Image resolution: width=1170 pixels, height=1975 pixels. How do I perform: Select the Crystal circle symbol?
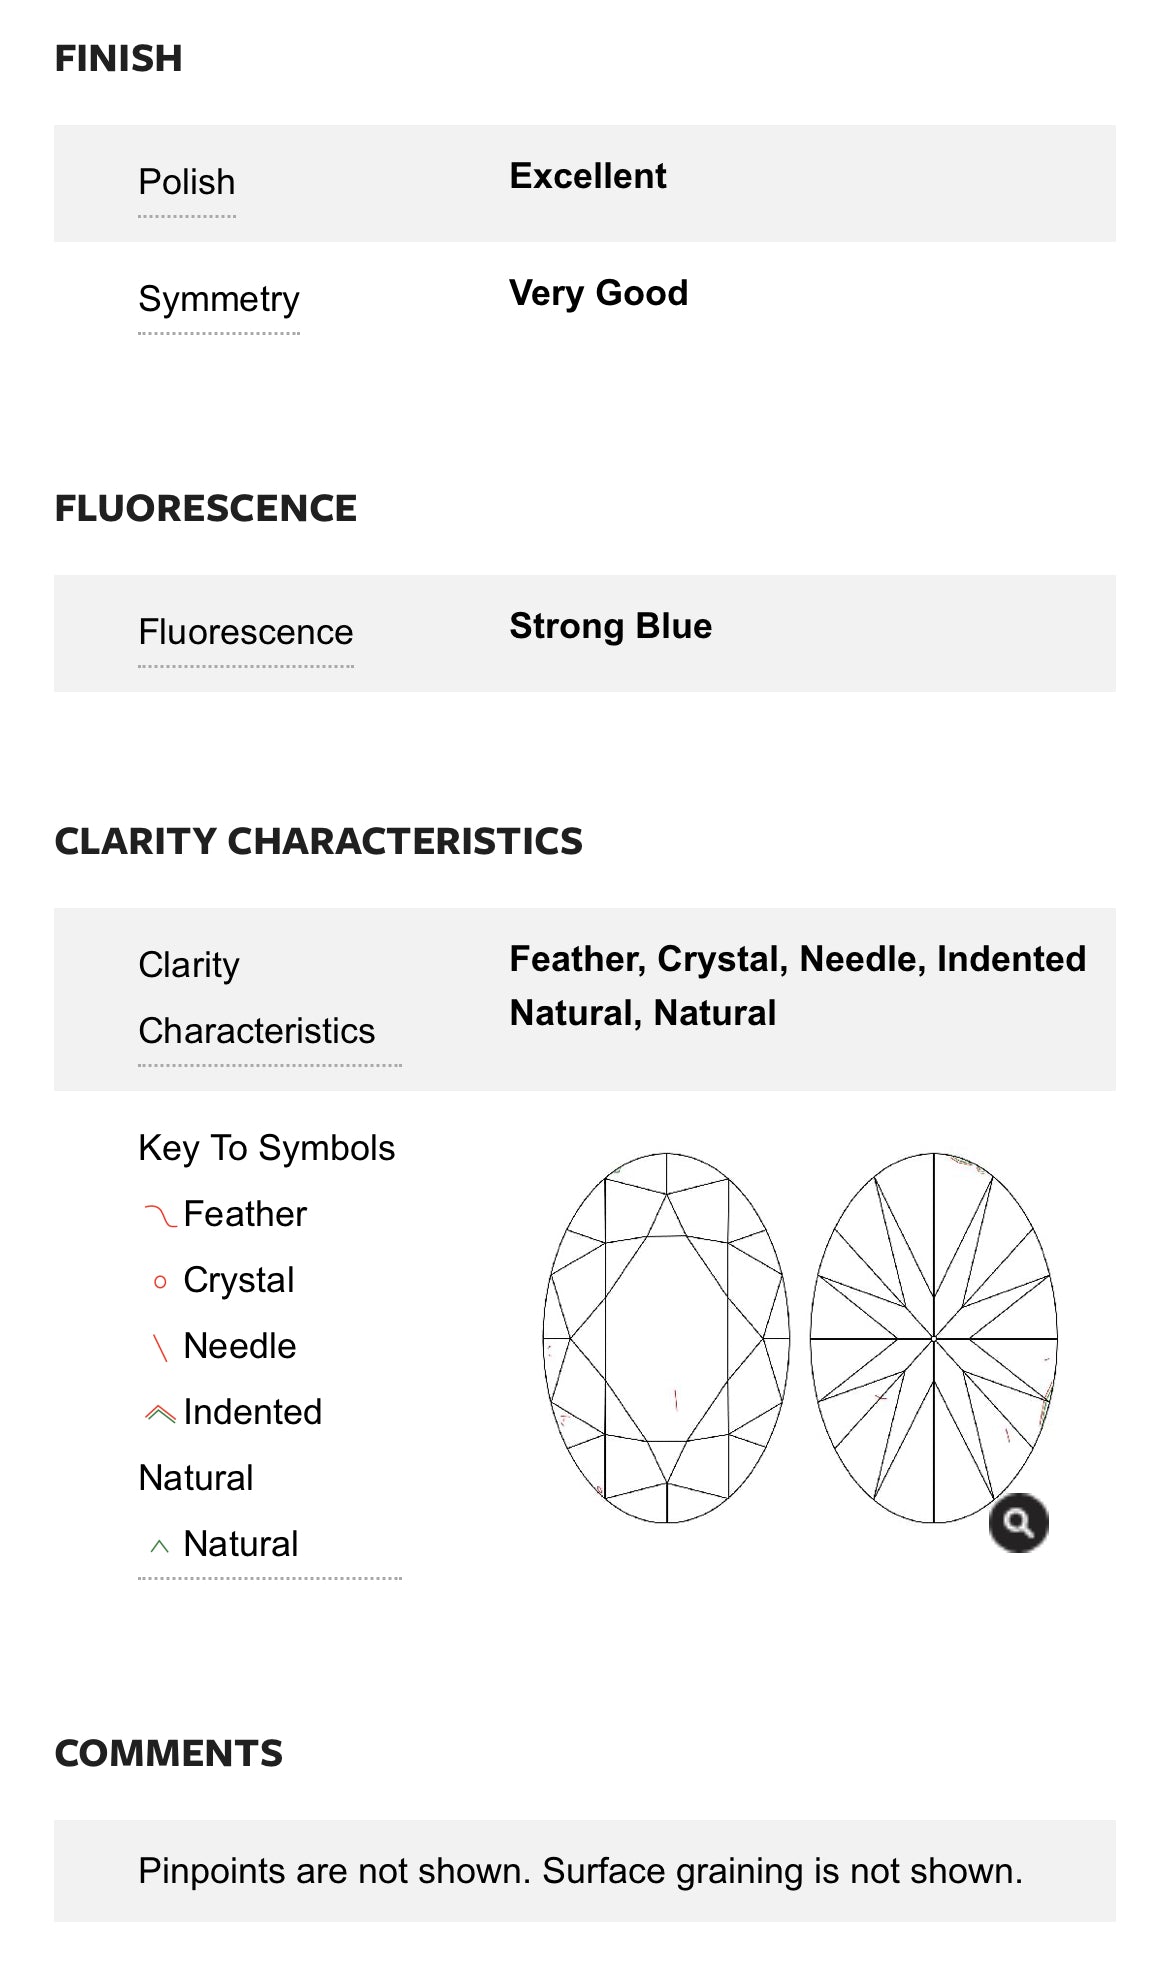click(160, 1280)
